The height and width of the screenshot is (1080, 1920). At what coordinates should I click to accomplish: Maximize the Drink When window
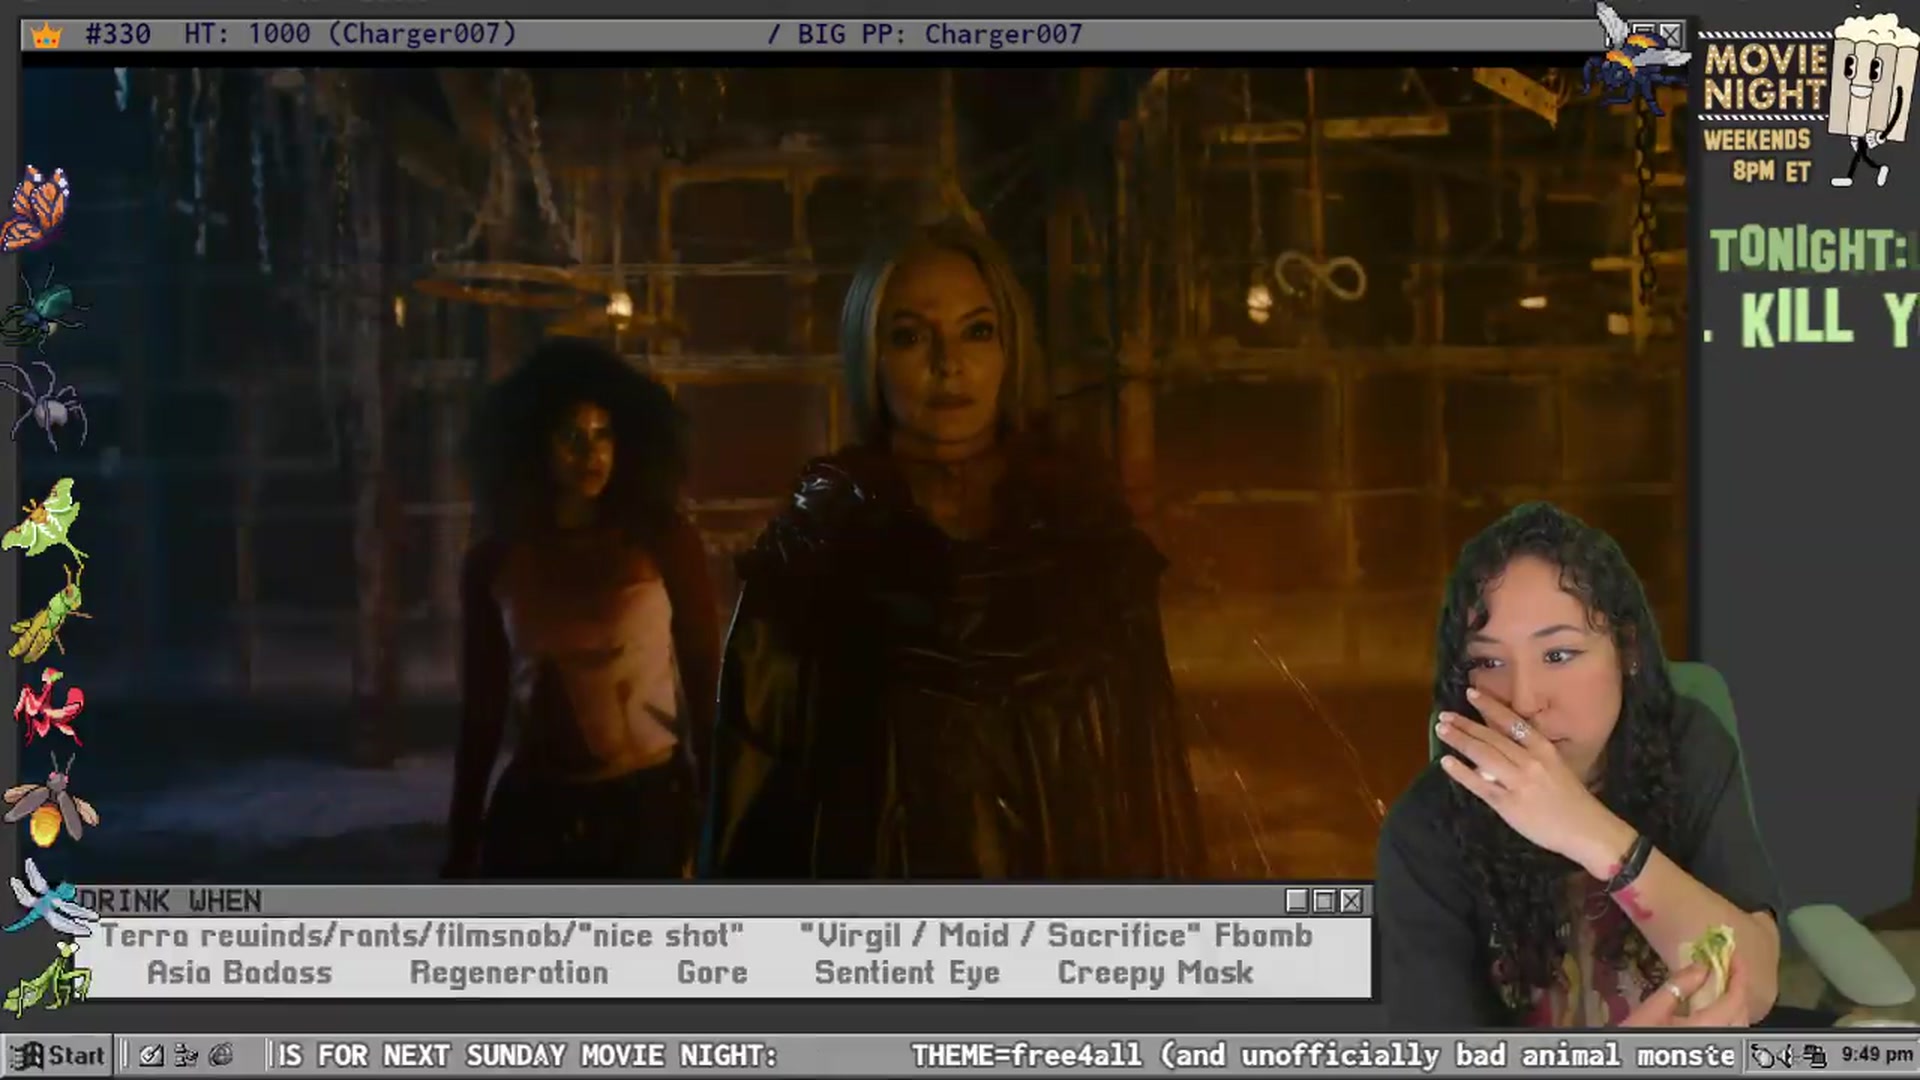point(1324,901)
